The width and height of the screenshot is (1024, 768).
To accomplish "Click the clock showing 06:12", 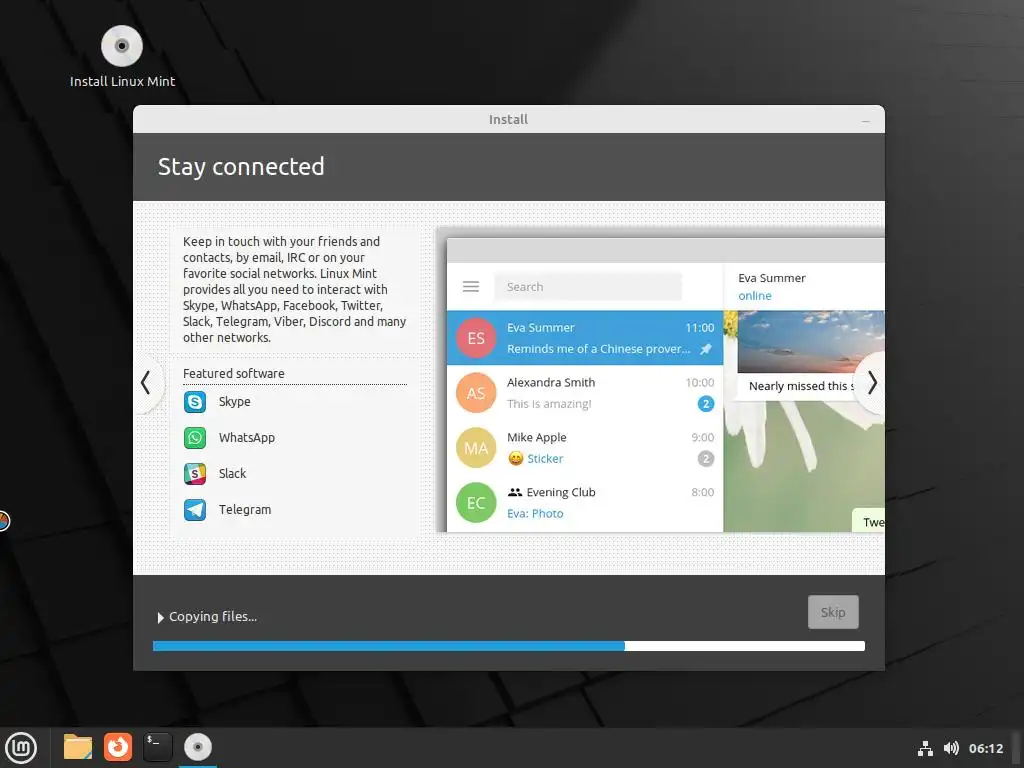I will pyautogui.click(x=985, y=748).
